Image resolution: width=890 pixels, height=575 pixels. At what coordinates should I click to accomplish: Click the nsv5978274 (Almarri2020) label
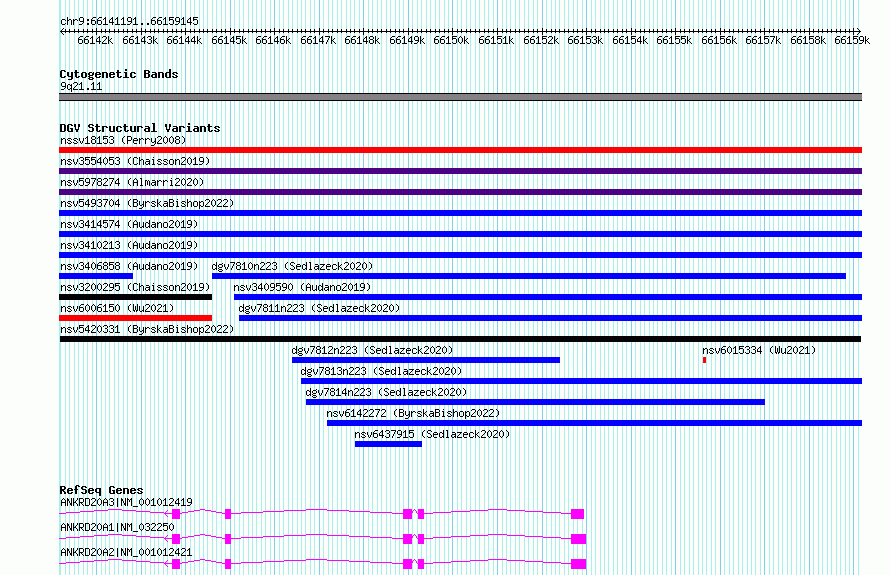pyautogui.click(x=132, y=182)
